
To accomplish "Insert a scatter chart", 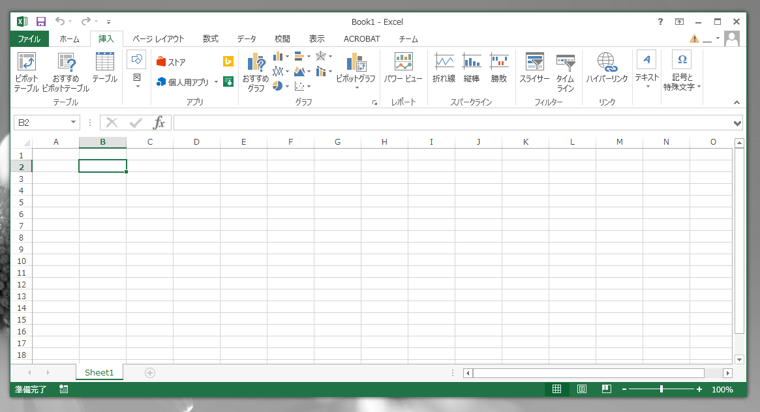I will point(302,86).
